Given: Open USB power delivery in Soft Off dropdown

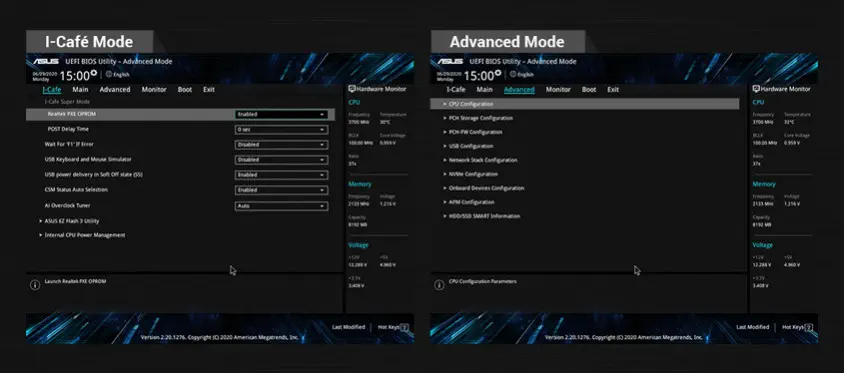Looking at the screenshot, I should pyautogui.click(x=282, y=175).
